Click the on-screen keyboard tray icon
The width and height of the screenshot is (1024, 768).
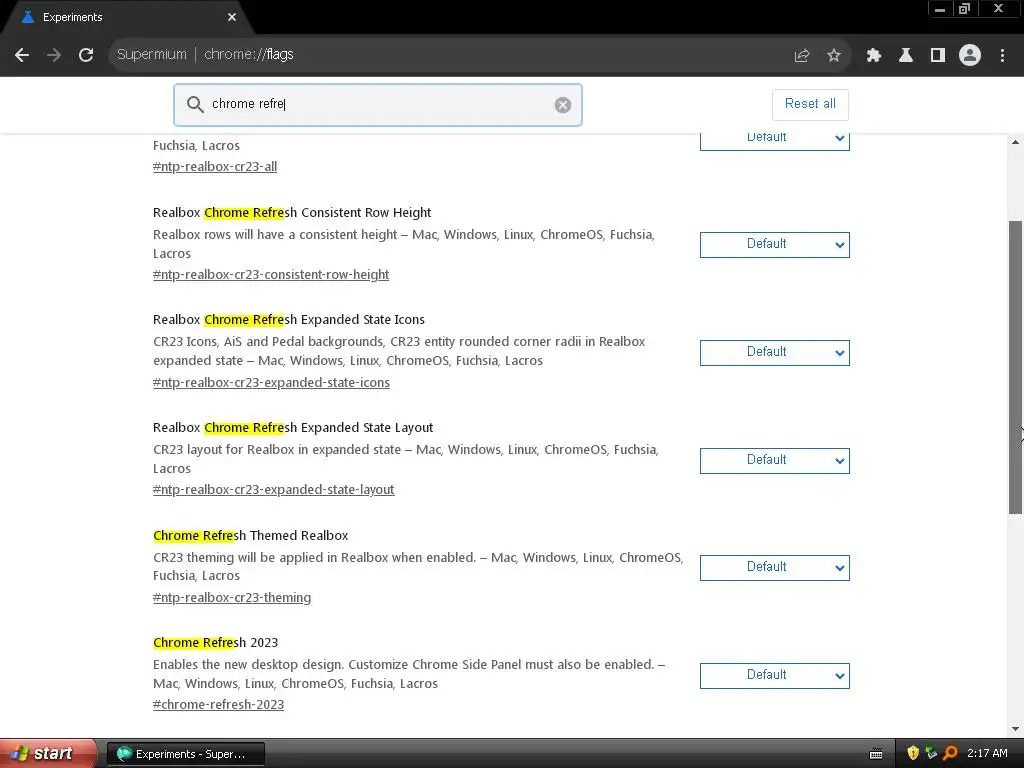(876, 754)
